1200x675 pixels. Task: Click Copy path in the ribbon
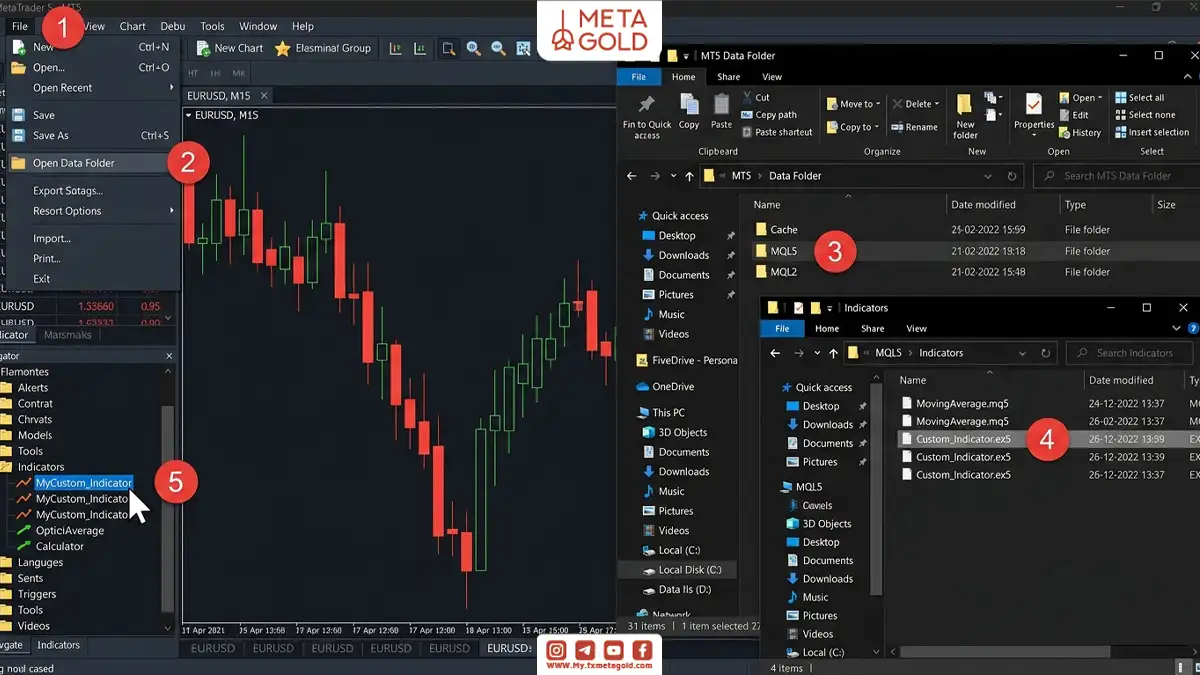769,115
